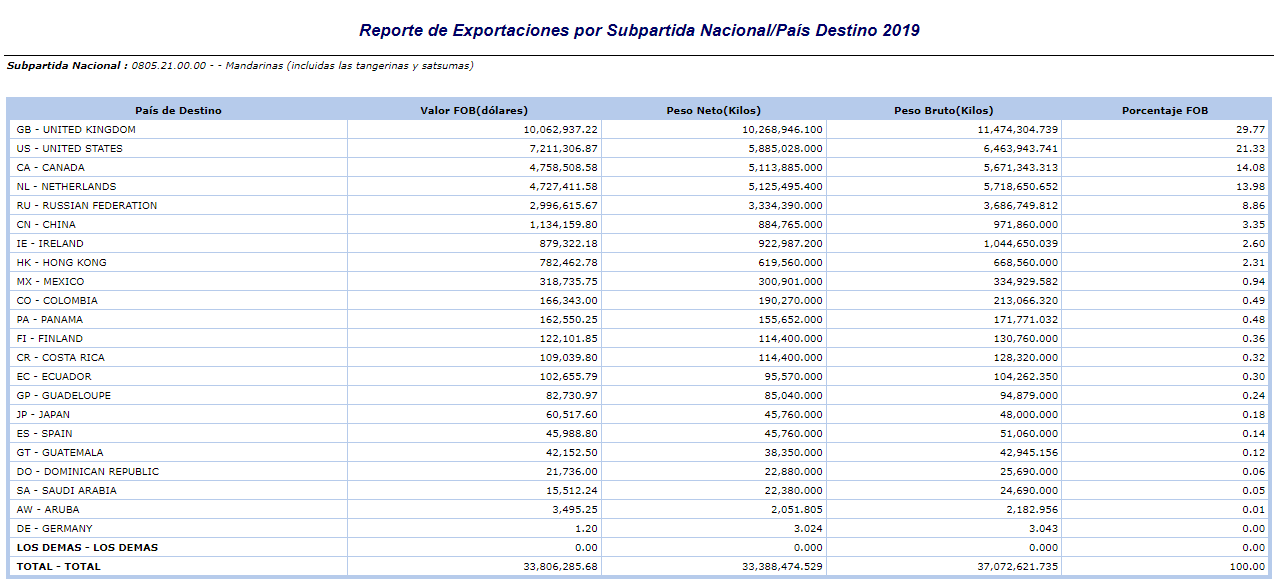Click the CN - CHINA row label
Screen dimensions: 1287x581
[x=46, y=225]
